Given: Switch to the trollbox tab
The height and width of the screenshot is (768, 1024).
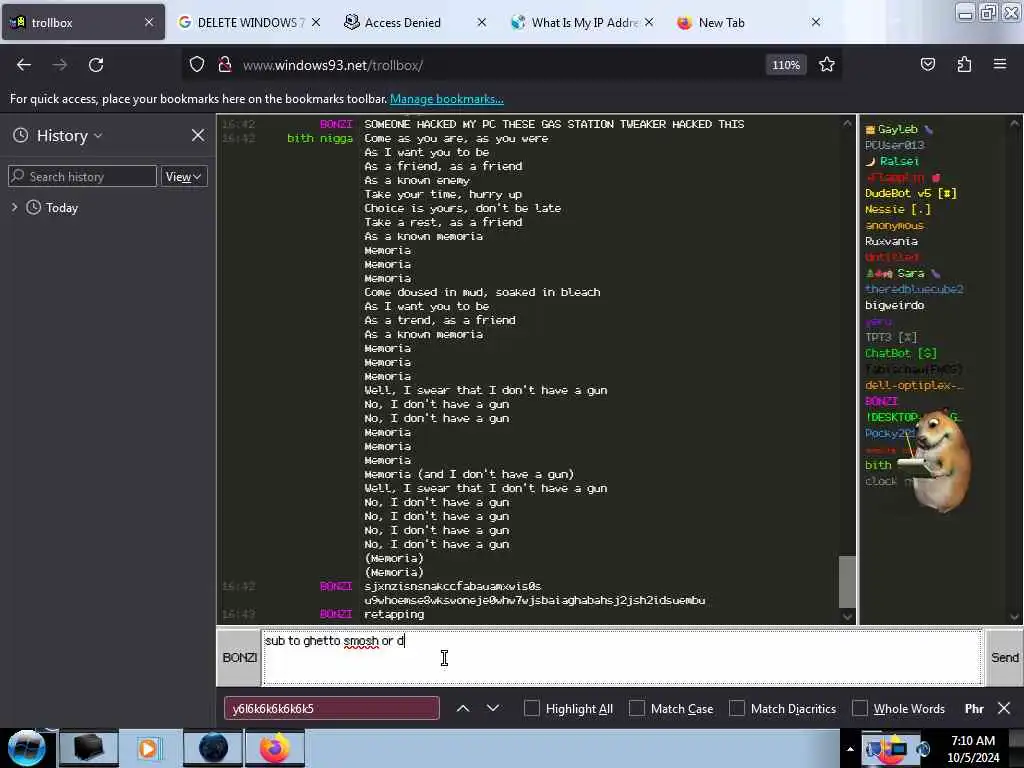Looking at the screenshot, I should pyautogui.click(x=83, y=22).
